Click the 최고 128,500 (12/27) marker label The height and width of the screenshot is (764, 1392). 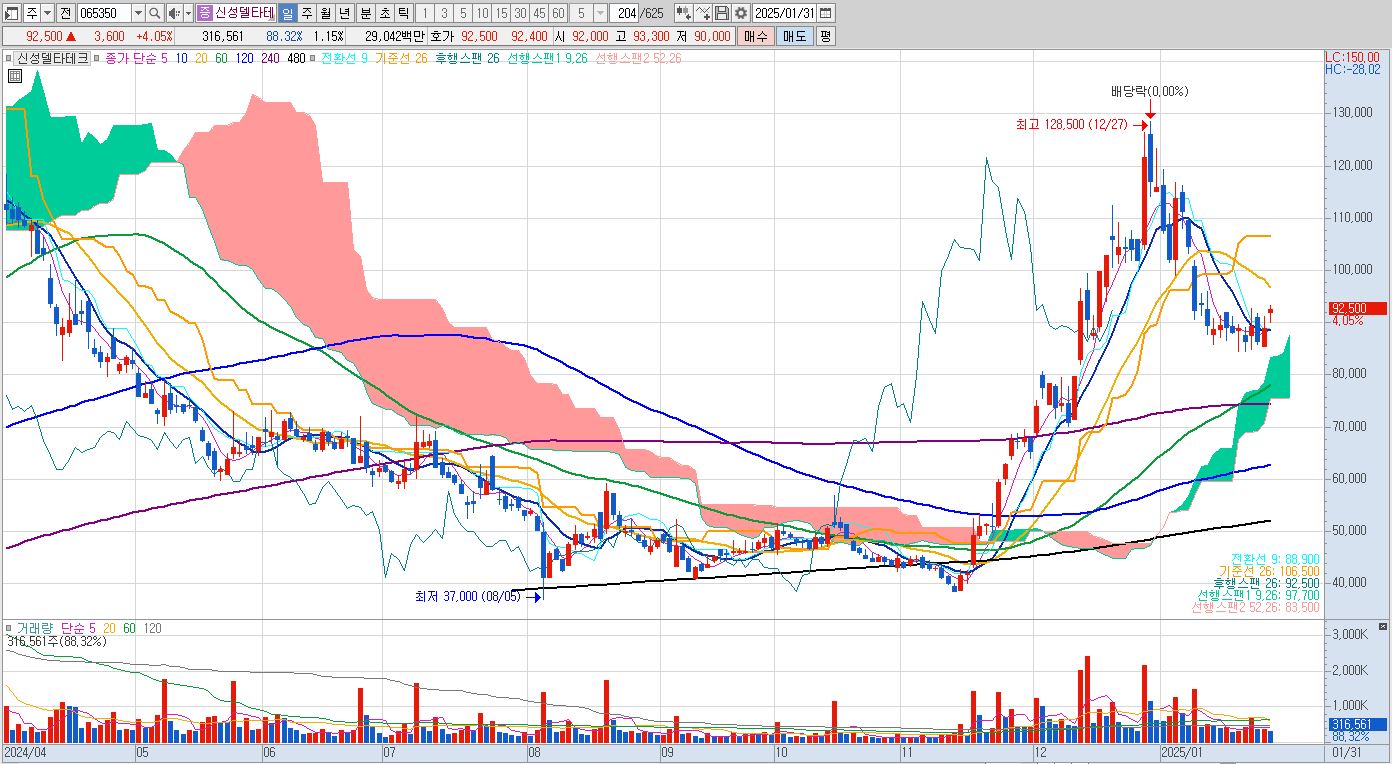point(1071,124)
